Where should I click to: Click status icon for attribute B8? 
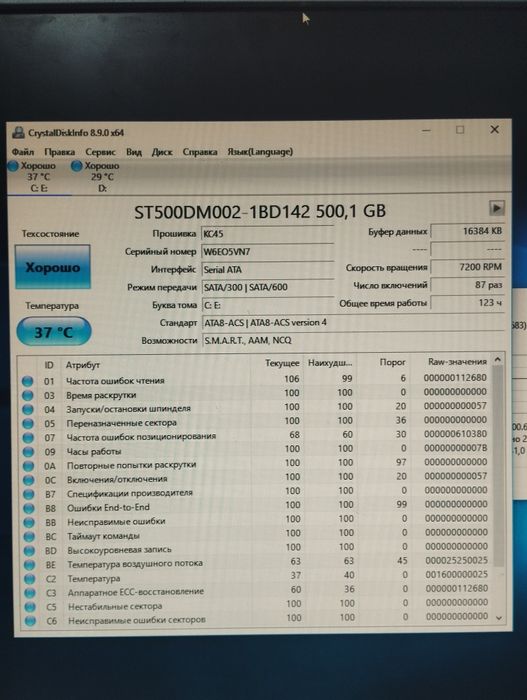[29, 508]
